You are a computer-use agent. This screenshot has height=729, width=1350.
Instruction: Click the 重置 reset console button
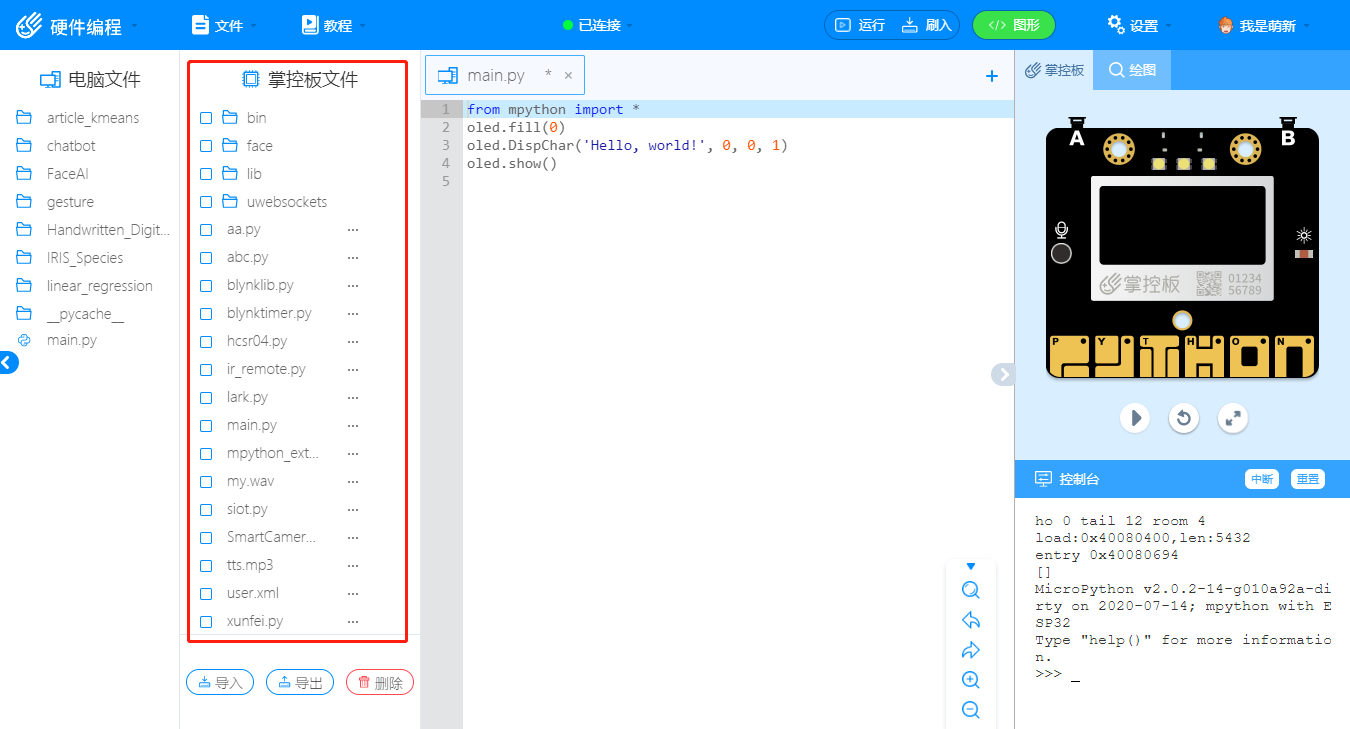coord(1307,479)
